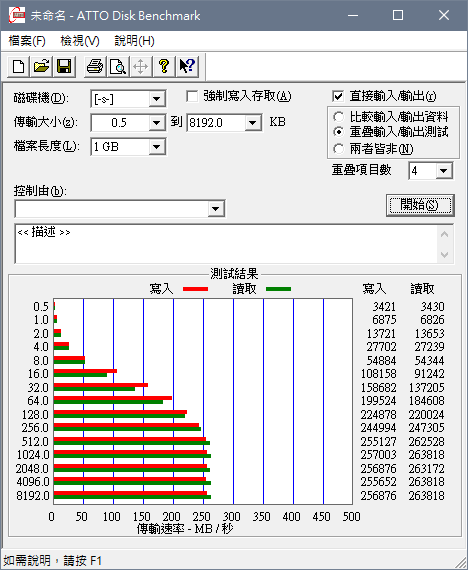Viewport: 468px width, 570px height.
Task: Expand the 8192.0 transfer size end dropdown
Action: (252, 123)
